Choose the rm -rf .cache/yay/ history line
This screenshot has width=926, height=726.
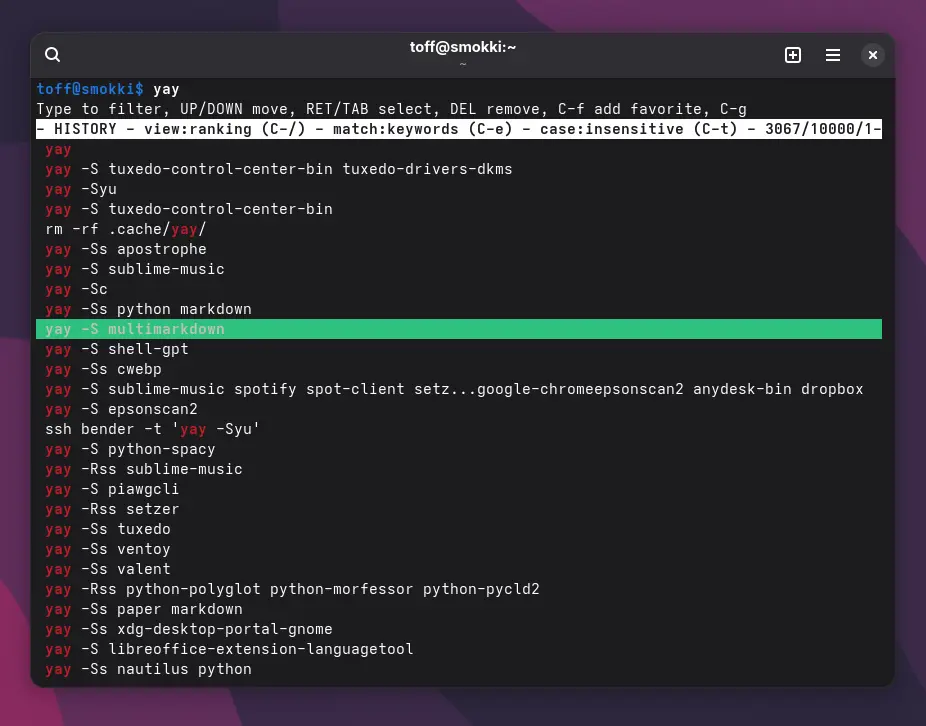pos(125,229)
